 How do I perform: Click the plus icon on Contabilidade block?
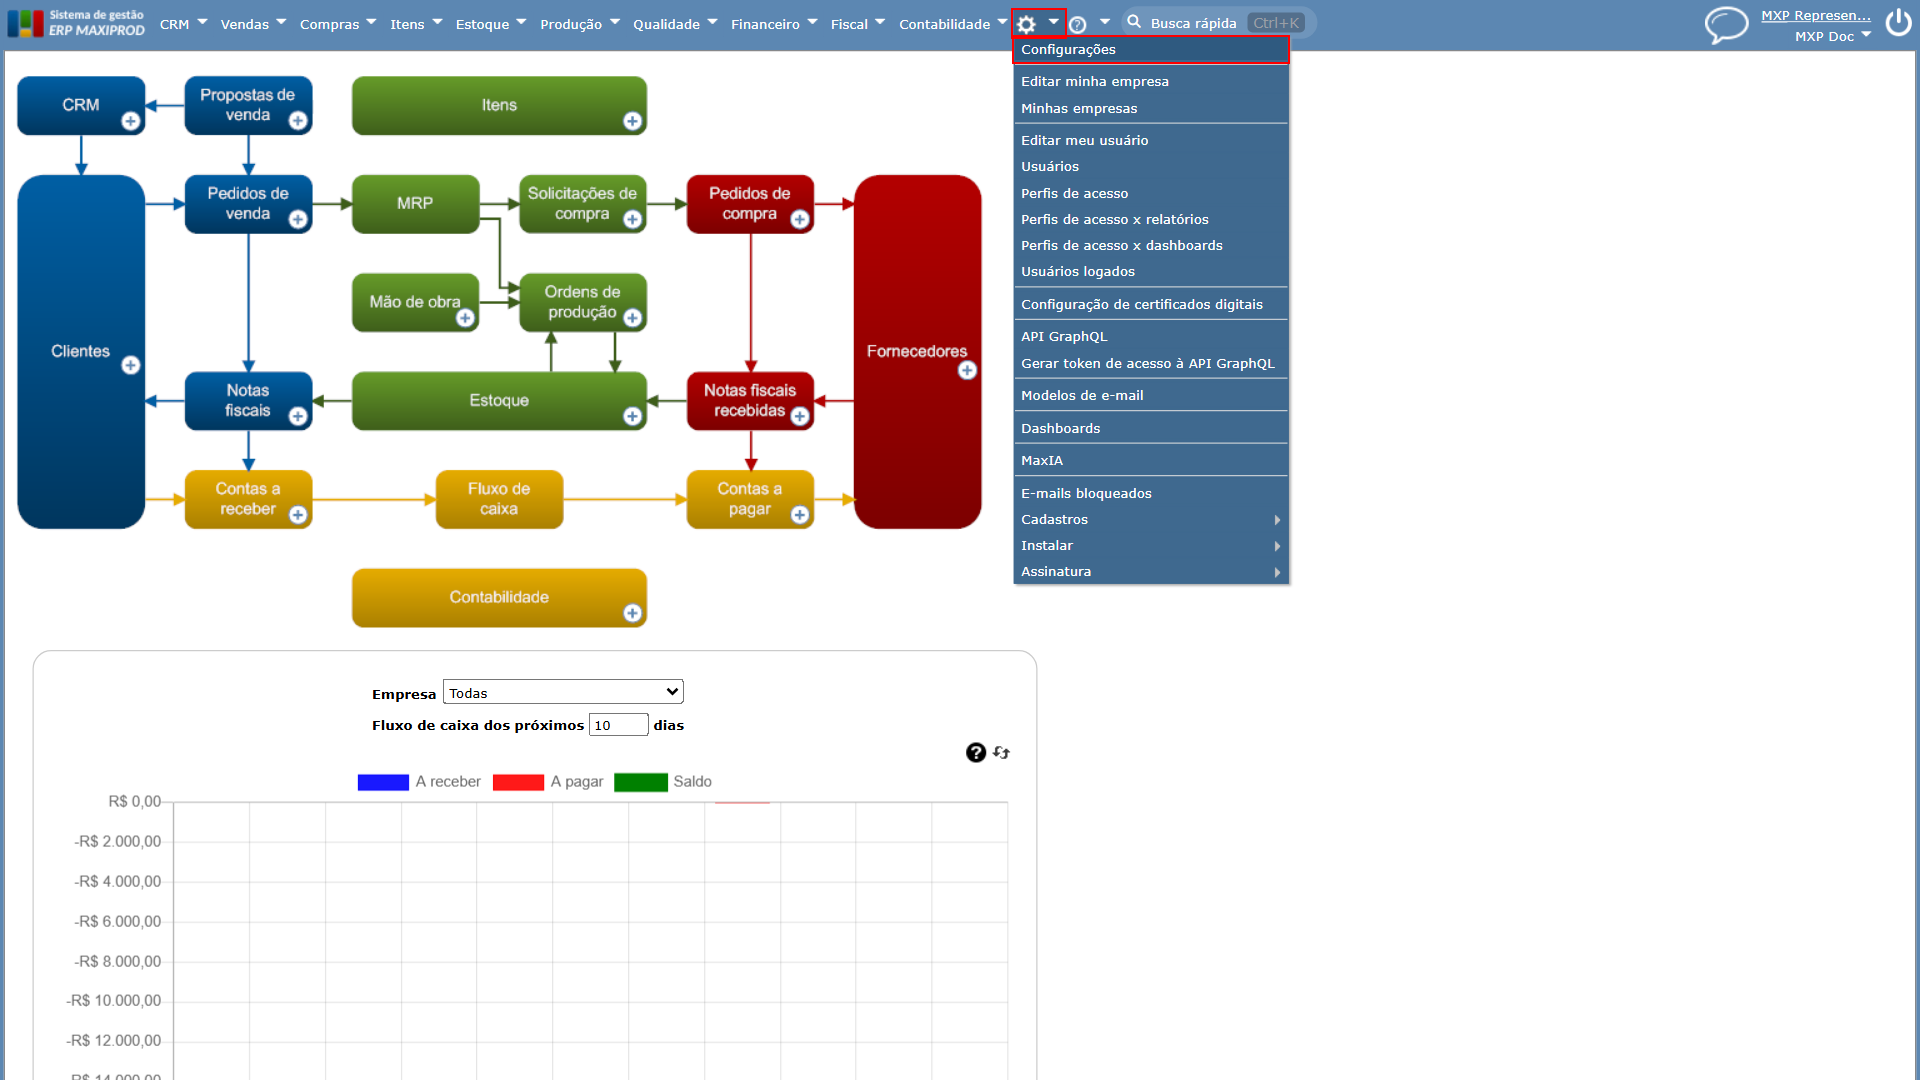coord(632,613)
